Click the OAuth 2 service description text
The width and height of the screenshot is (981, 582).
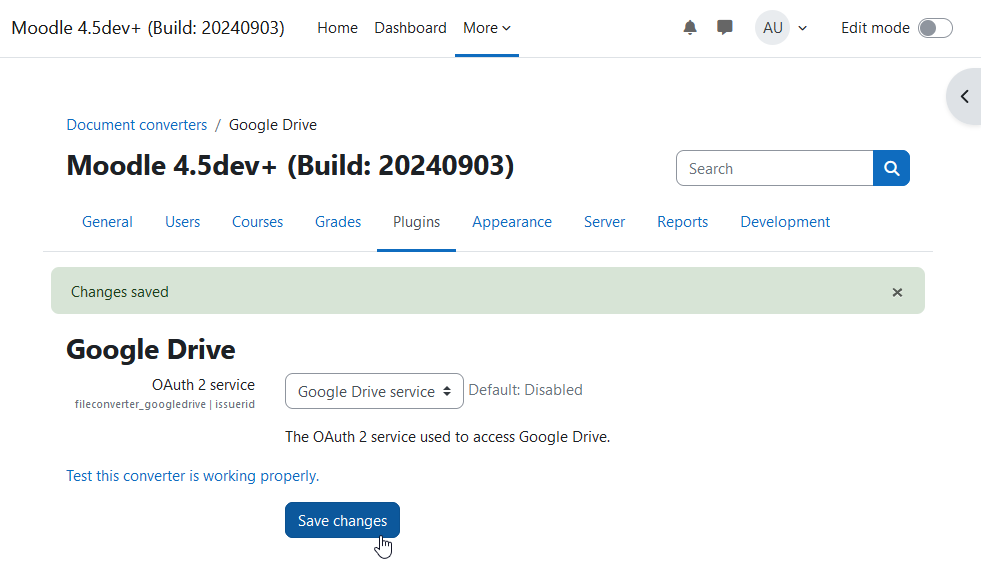pos(447,437)
